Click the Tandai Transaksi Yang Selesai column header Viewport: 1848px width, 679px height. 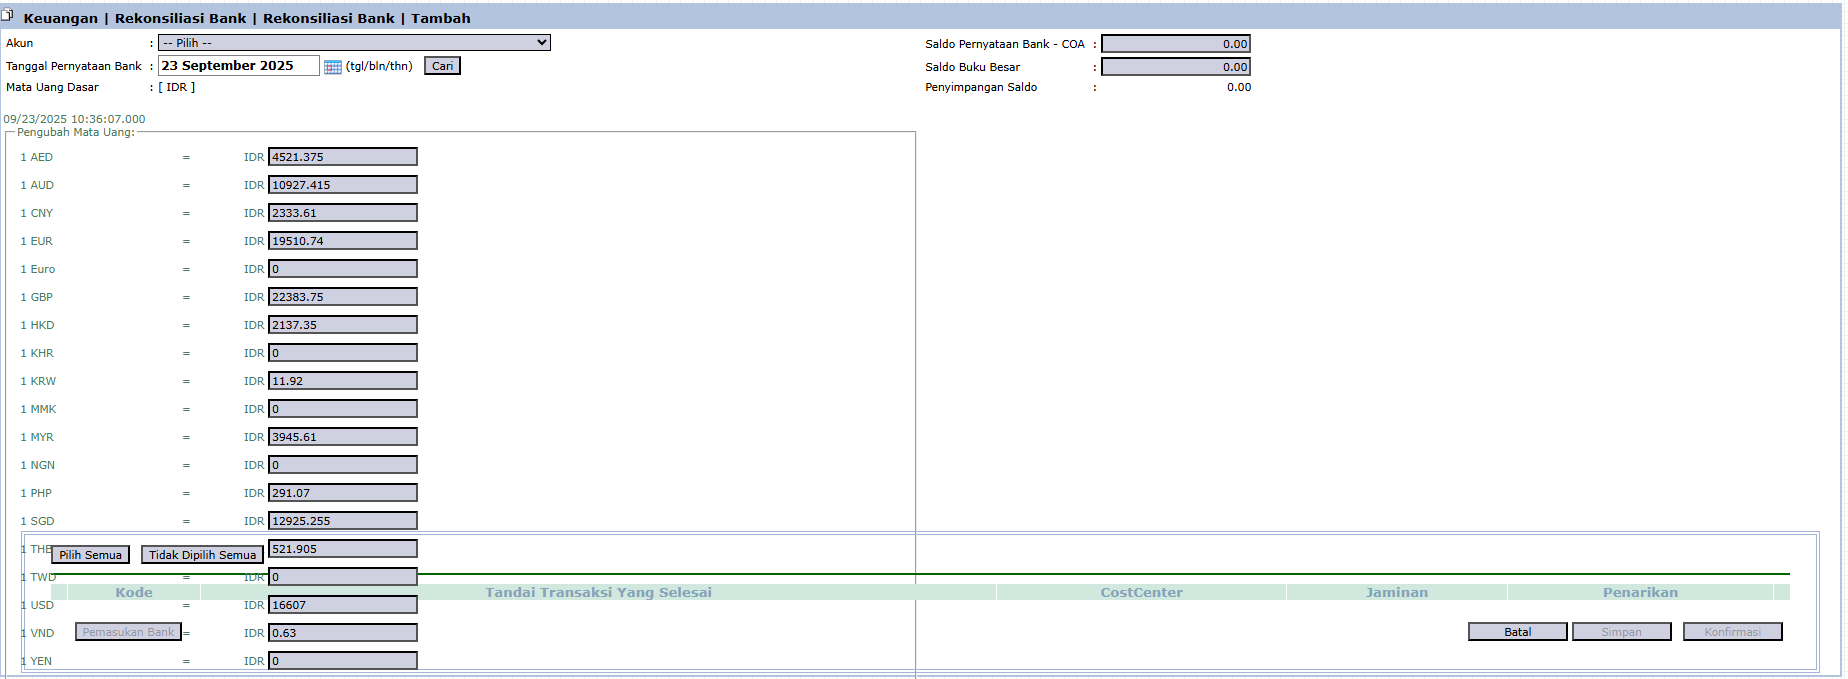598,592
